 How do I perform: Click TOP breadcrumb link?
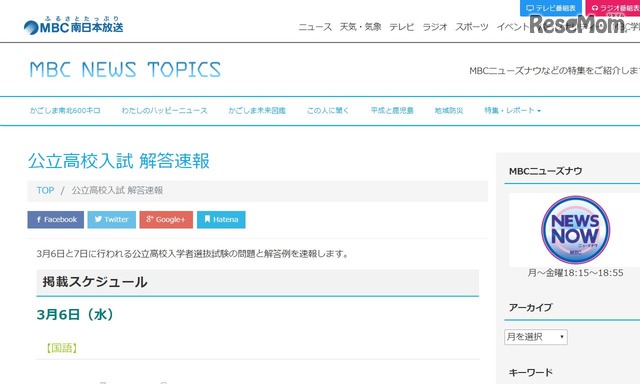(45, 191)
